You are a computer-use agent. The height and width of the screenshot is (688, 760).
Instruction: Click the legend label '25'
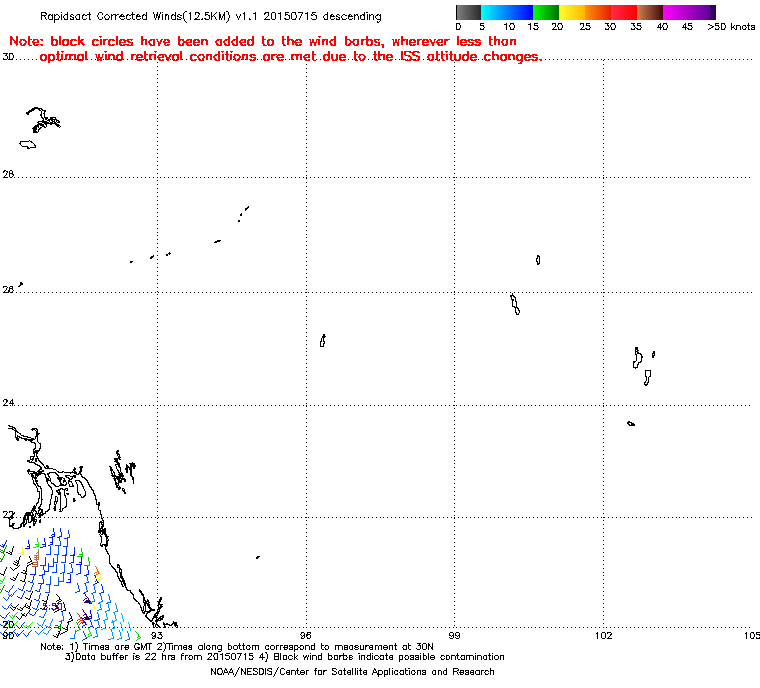pyautogui.click(x=585, y=27)
